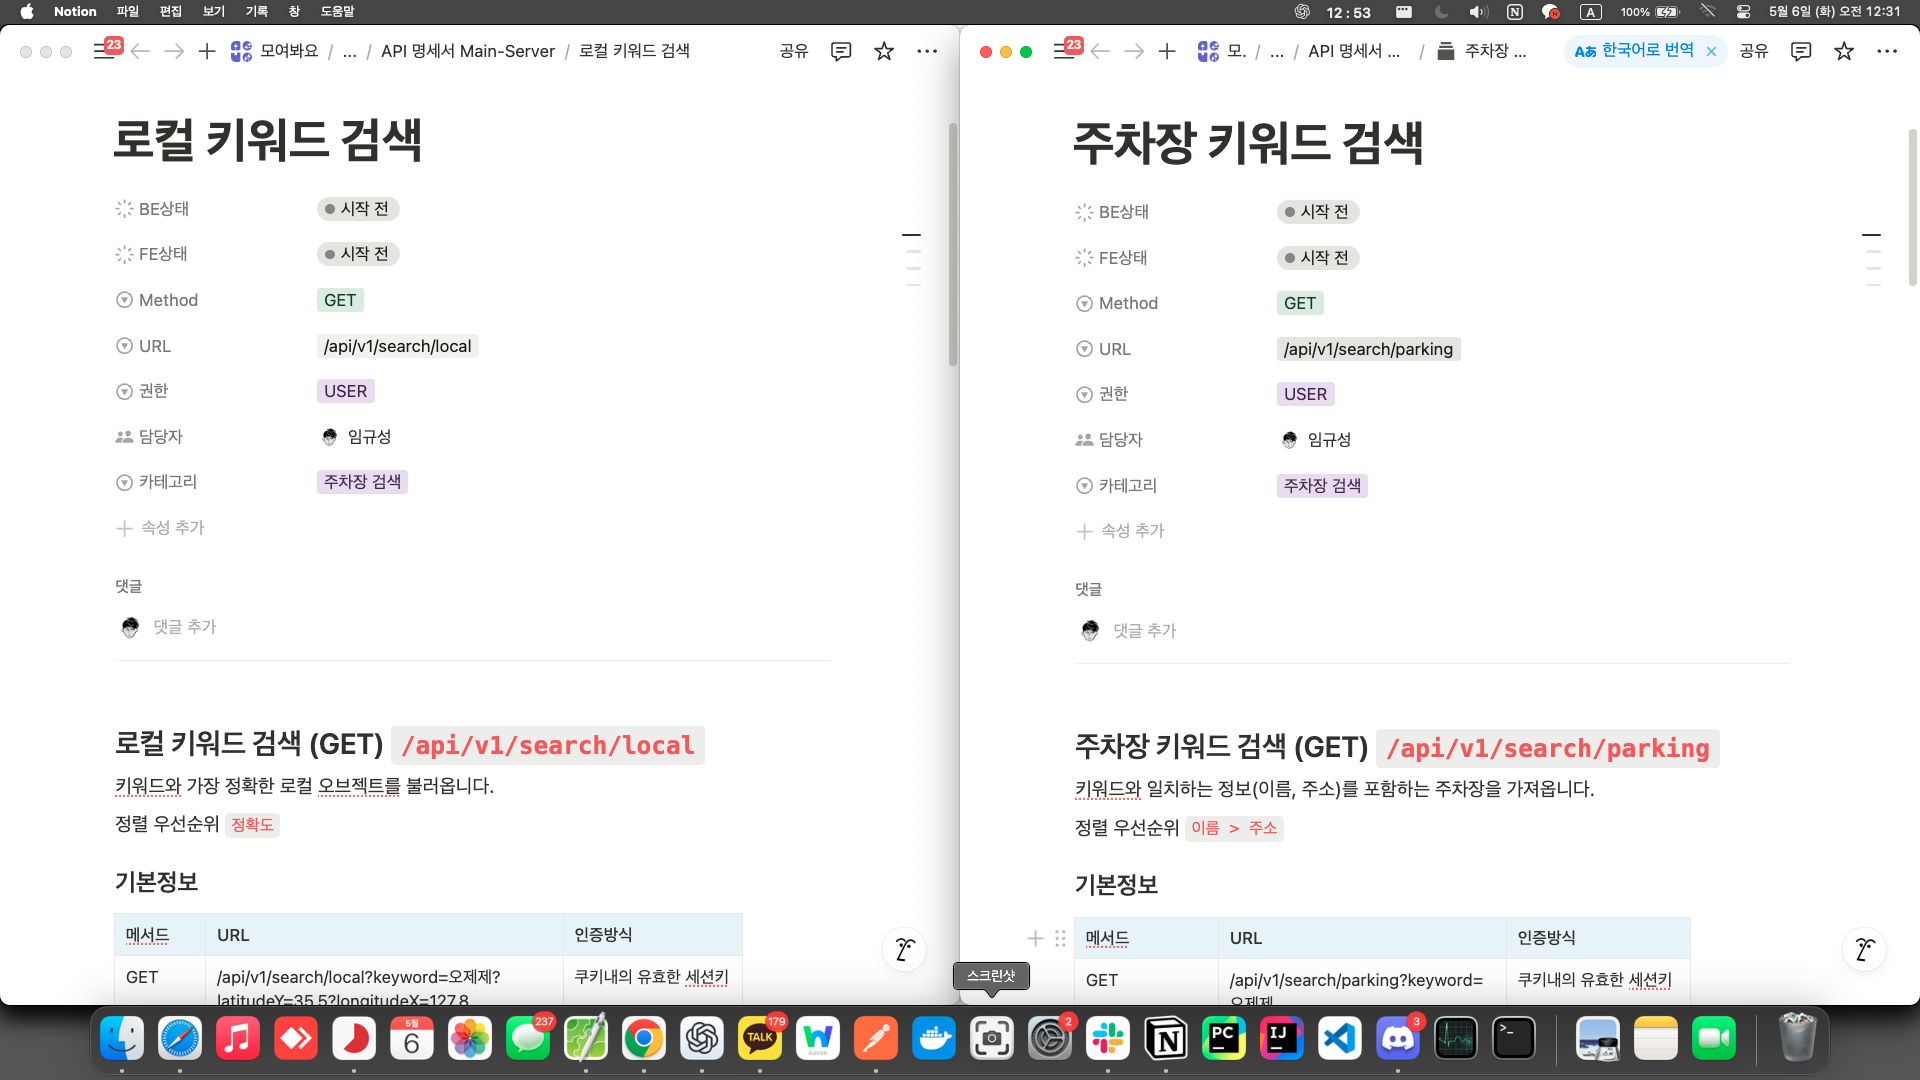1920x1080 pixels.
Task: Click the left window's vertical scrollbar
Action: [953, 245]
